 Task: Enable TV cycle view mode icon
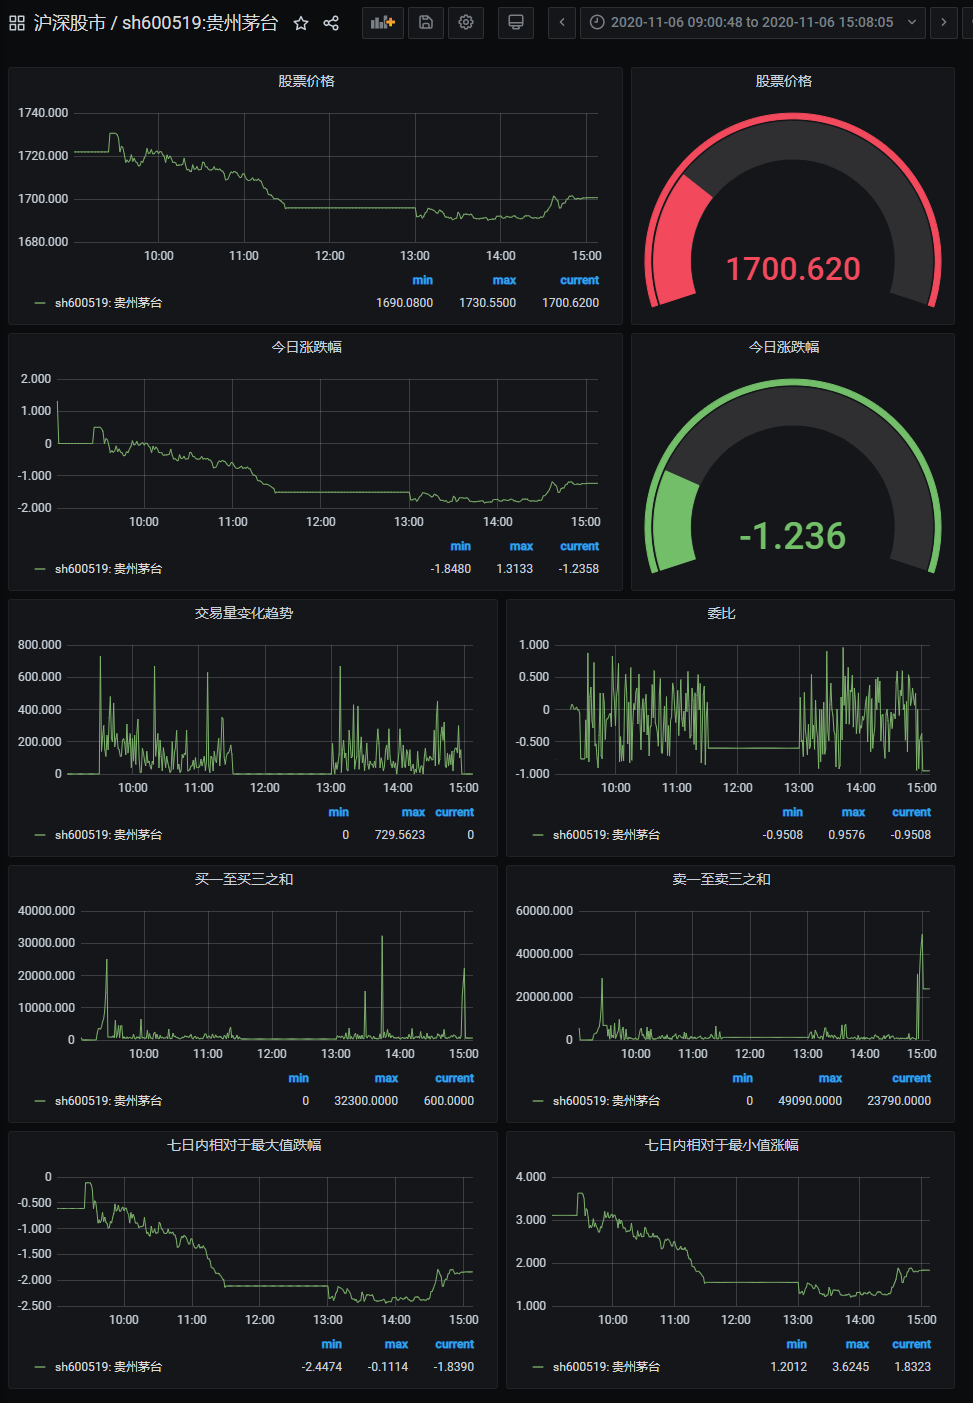(x=515, y=22)
